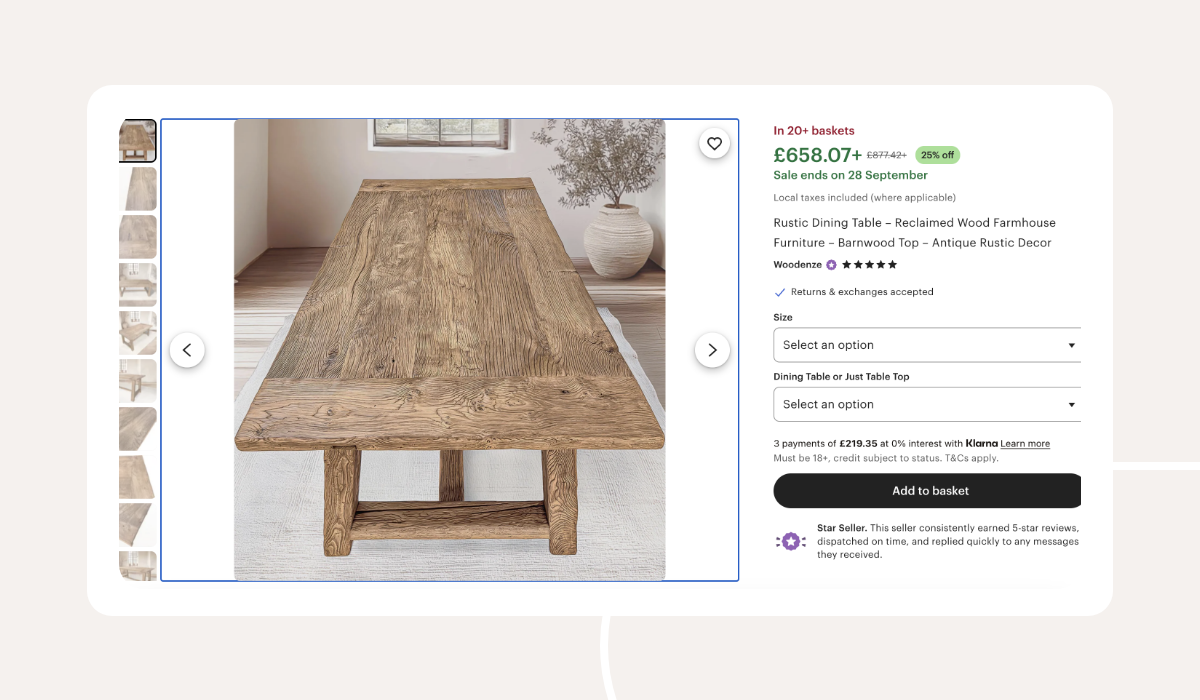Advance to the next product image
This screenshot has height=700, width=1200.
pyautogui.click(x=712, y=350)
